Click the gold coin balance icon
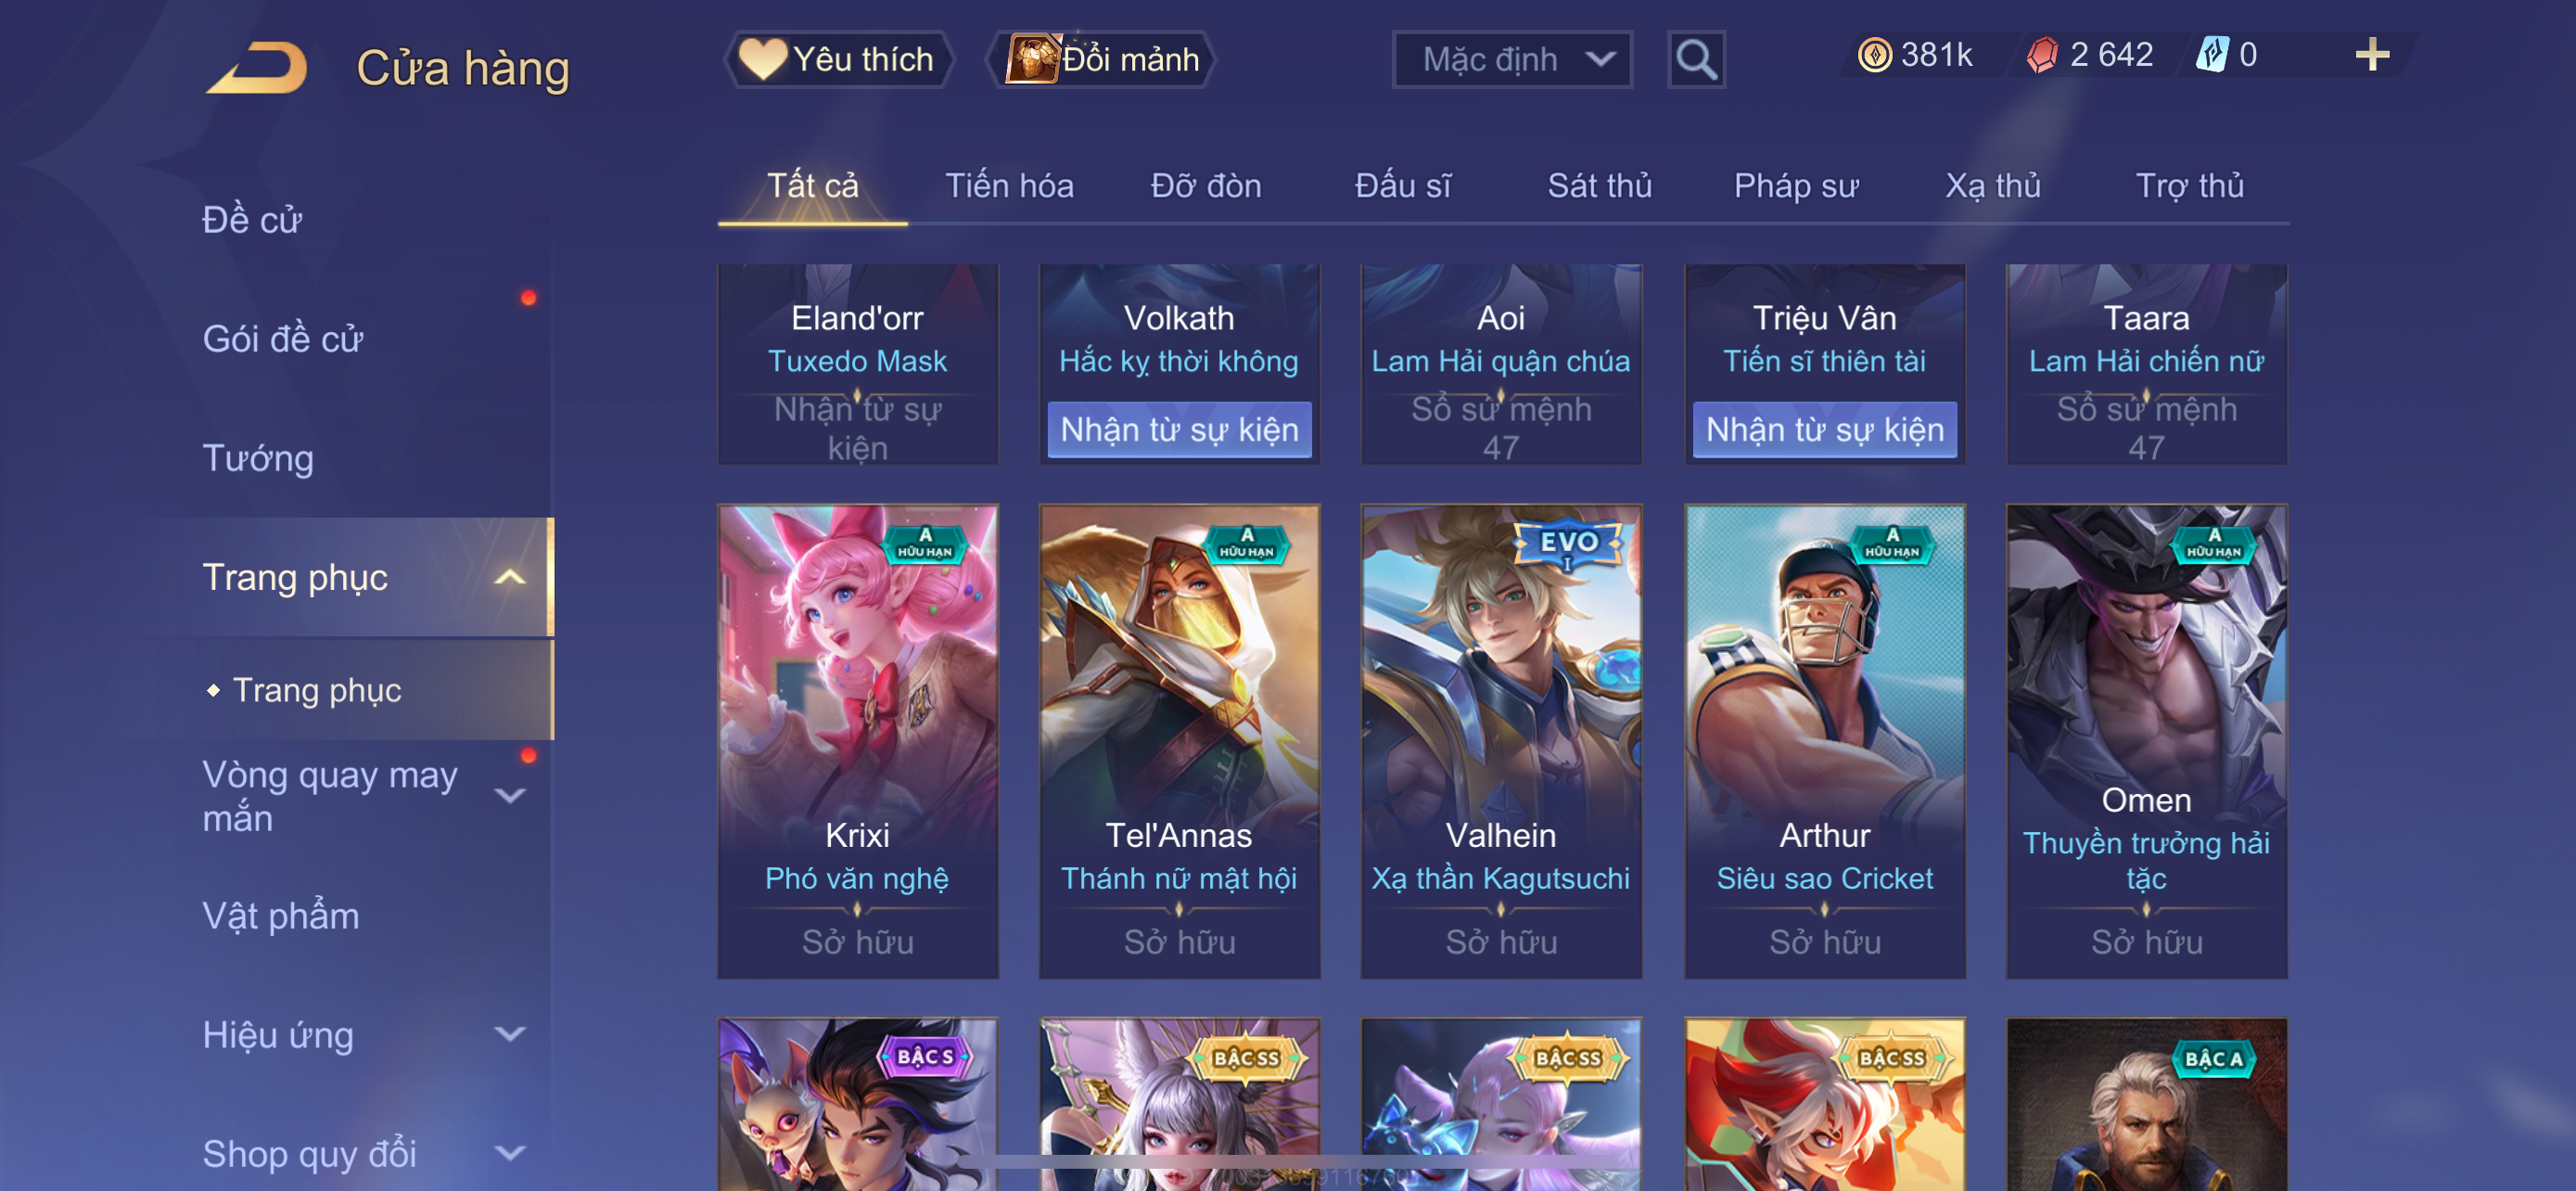The width and height of the screenshot is (2576, 1191). pos(1874,55)
